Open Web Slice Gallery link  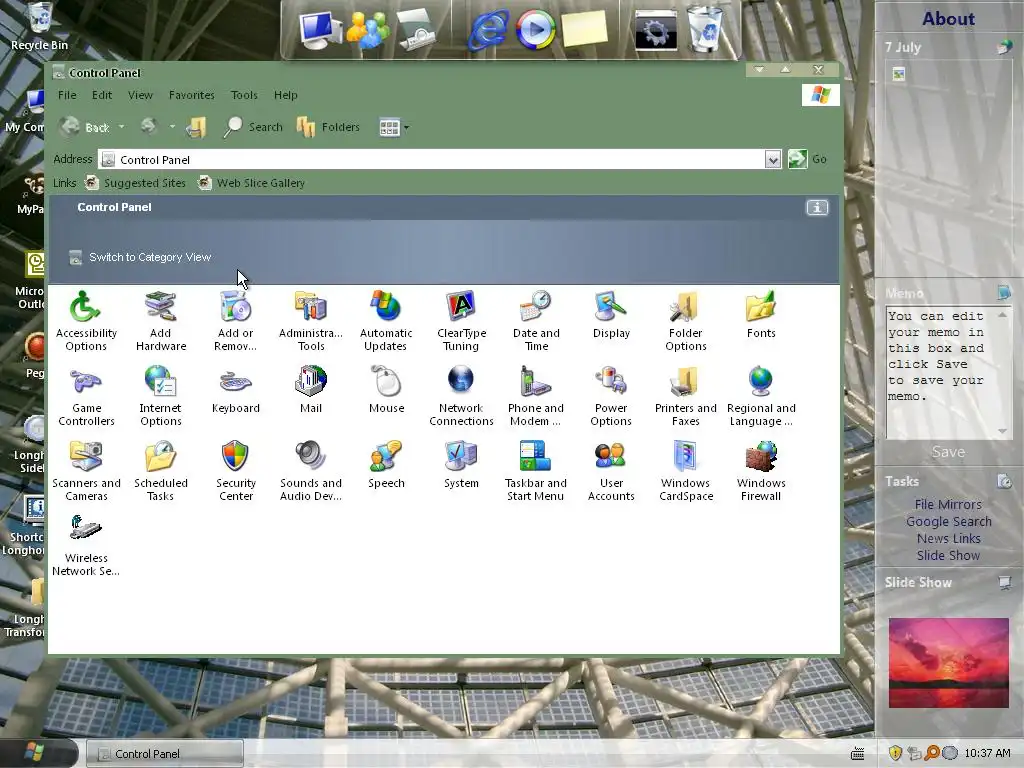(x=251, y=183)
